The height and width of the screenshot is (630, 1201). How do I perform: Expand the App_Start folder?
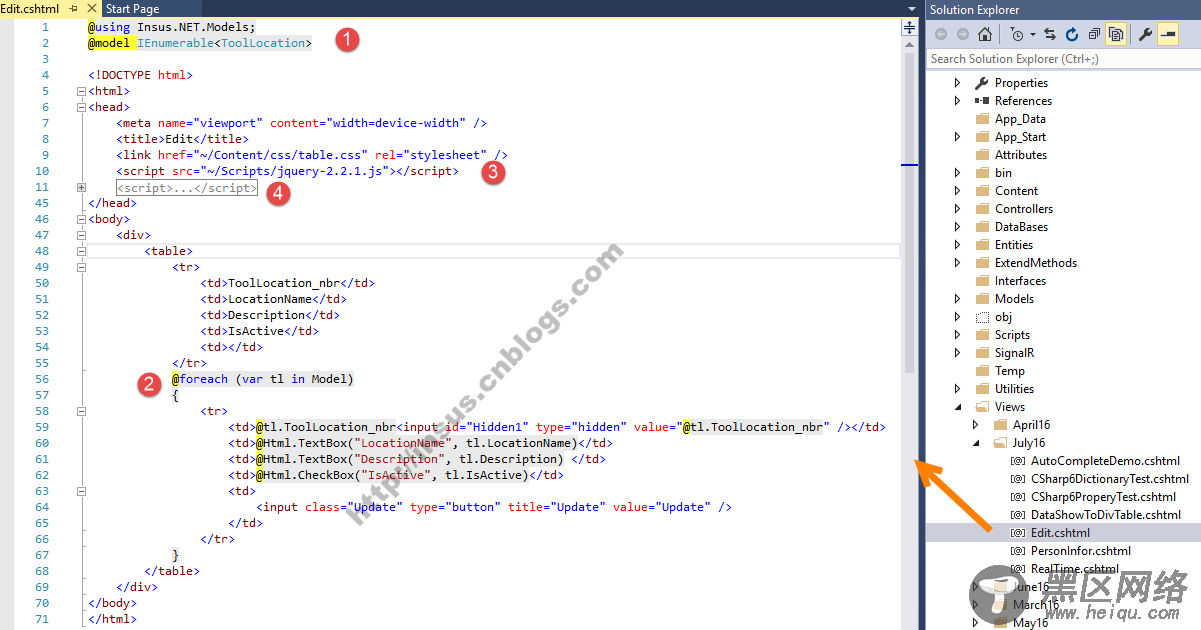pyautogui.click(x=957, y=137)
